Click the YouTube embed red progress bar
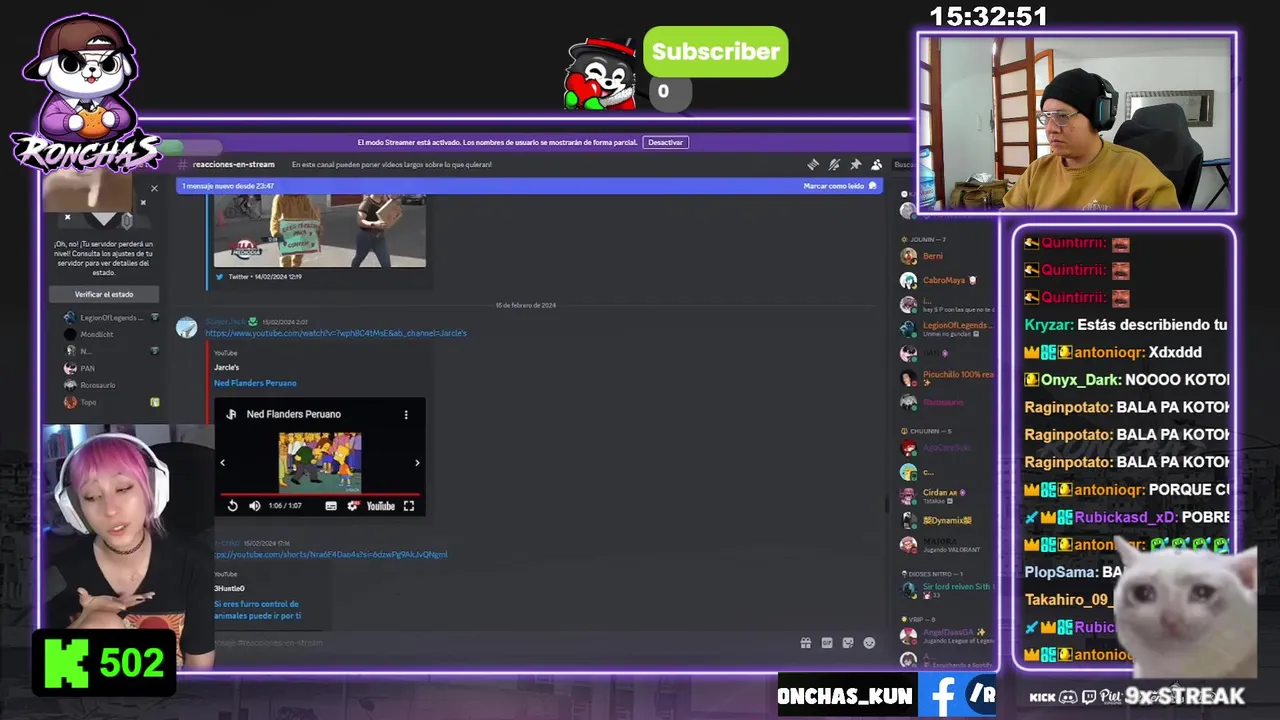Viewport: 1280px width, 720px height. [319, 495]
